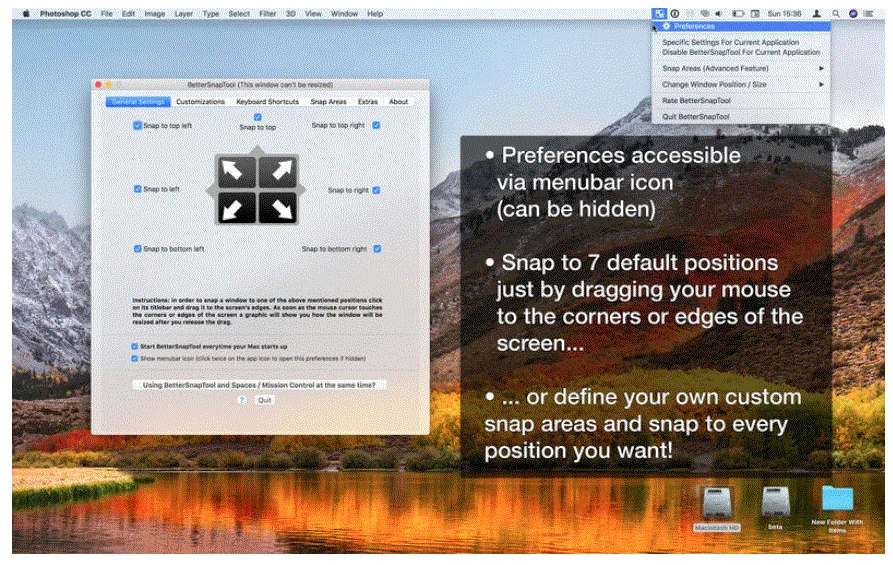Toggle the Snap to bottom left checkbox
The image size is (893, 565).
[137, 248]
